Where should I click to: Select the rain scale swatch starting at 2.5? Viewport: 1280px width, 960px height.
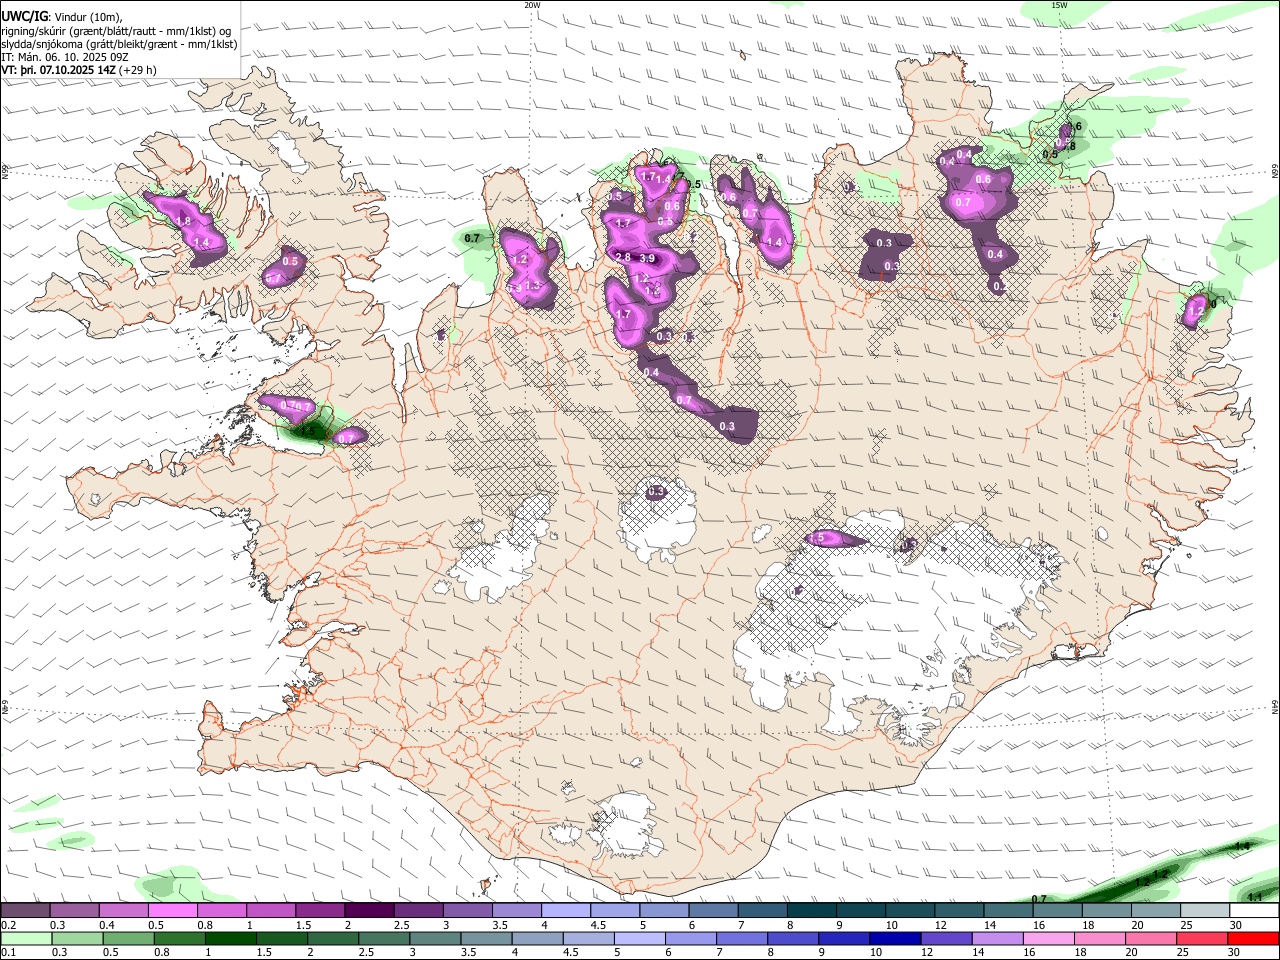pos(384,938)
